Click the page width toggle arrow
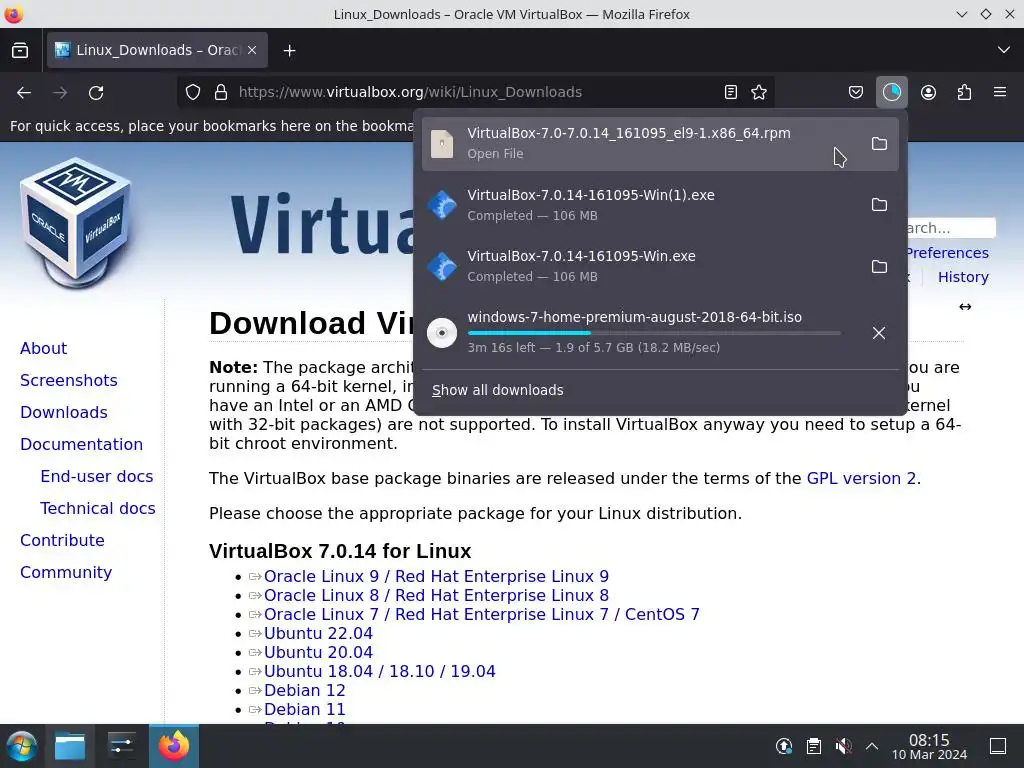 (965, 306)
